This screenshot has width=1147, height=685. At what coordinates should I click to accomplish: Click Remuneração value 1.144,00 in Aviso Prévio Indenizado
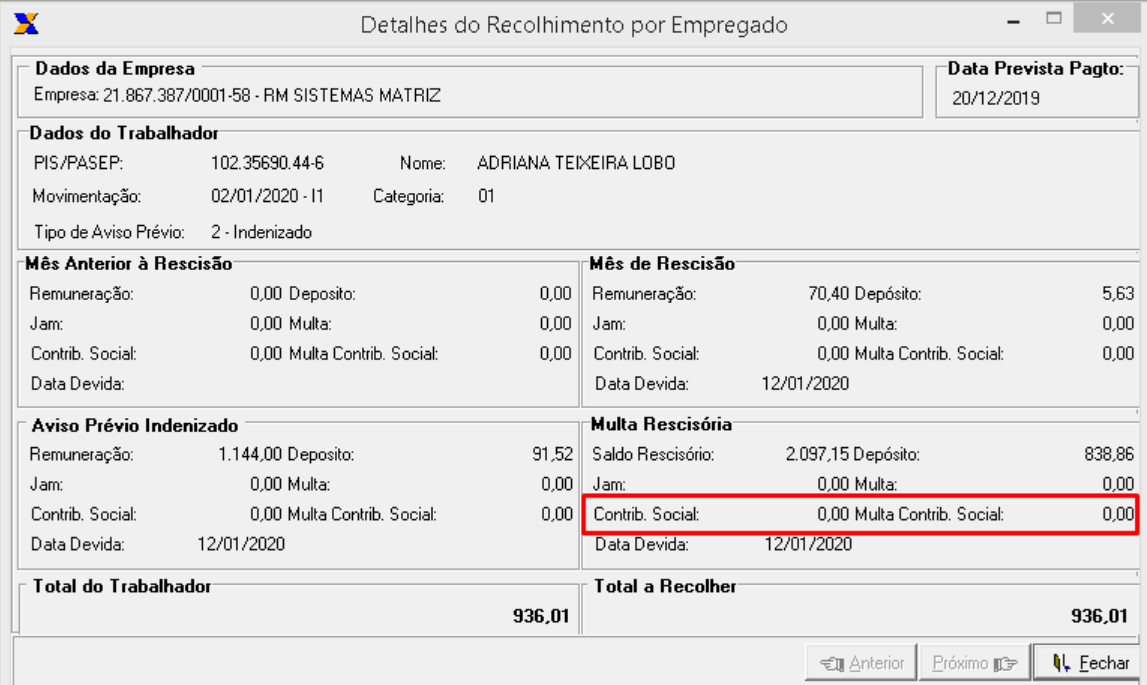click(x=250, y=454)
